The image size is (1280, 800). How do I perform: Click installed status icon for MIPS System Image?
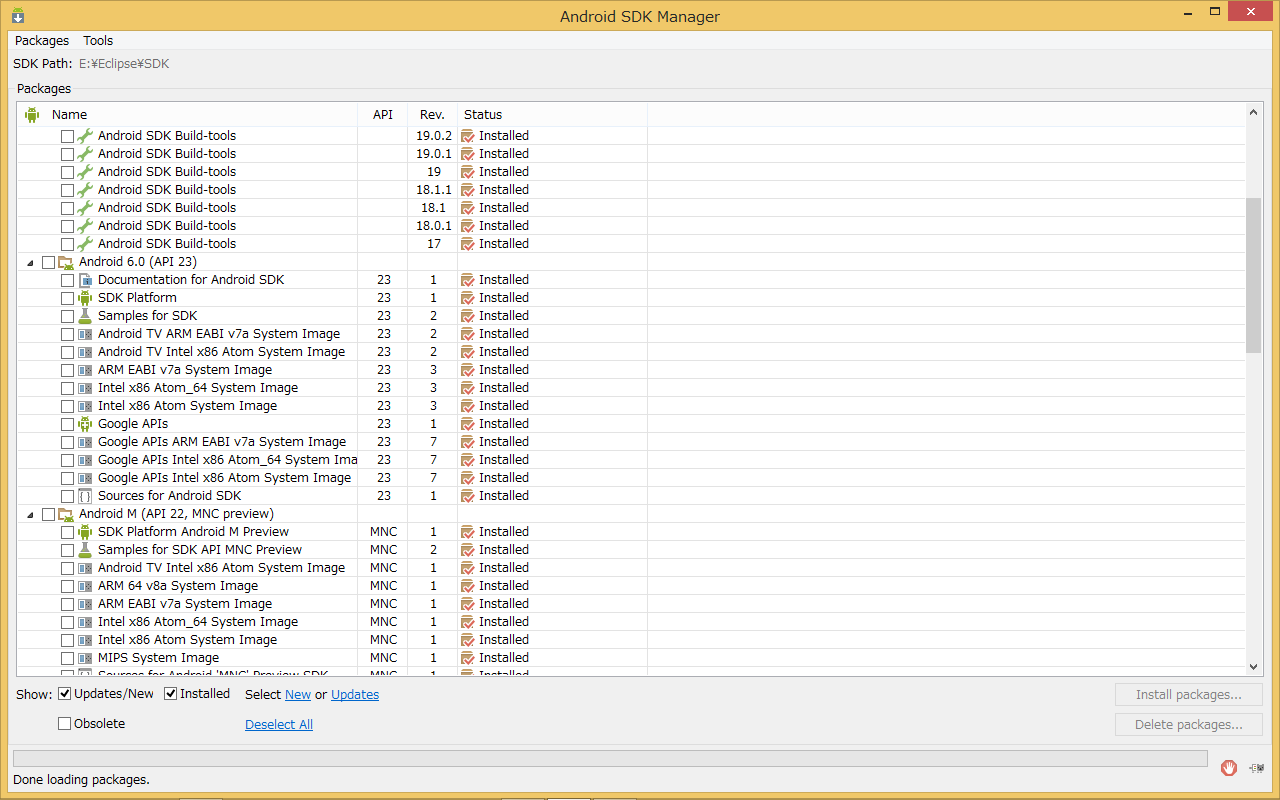click(467, 658)
